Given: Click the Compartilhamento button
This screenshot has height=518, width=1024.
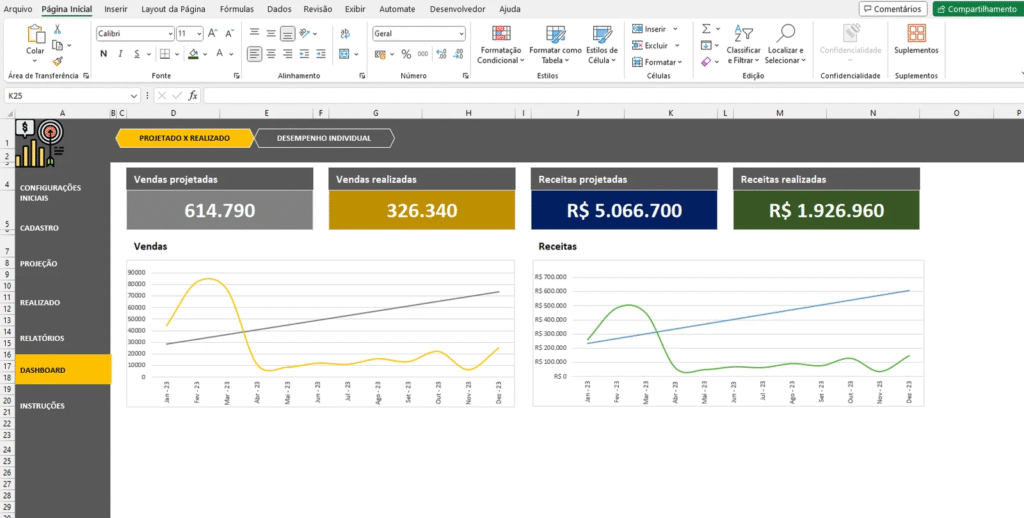Looking at the screenshot, I should click(x=977, y=9).
